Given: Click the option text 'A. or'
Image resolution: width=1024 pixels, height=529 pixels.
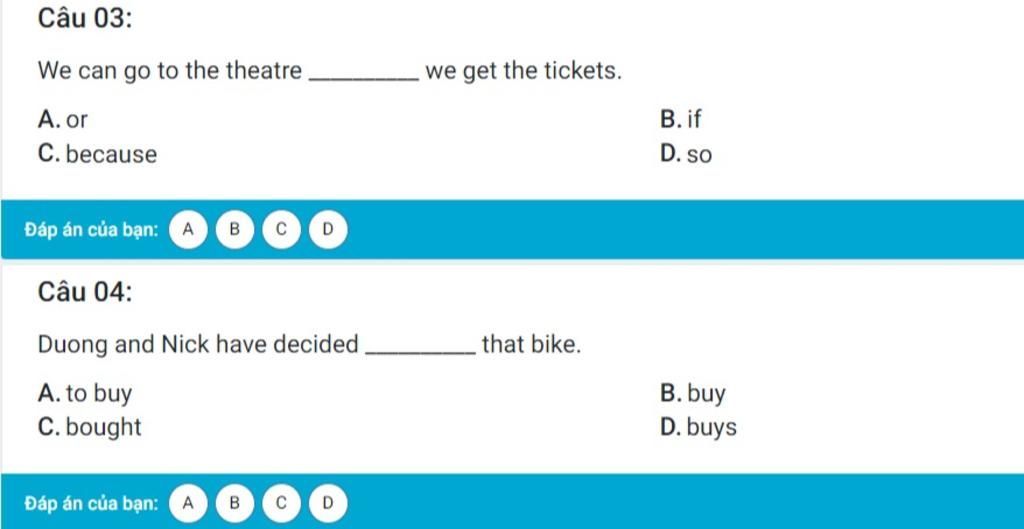Looking at the screenshot, I should tap(63, 120).
